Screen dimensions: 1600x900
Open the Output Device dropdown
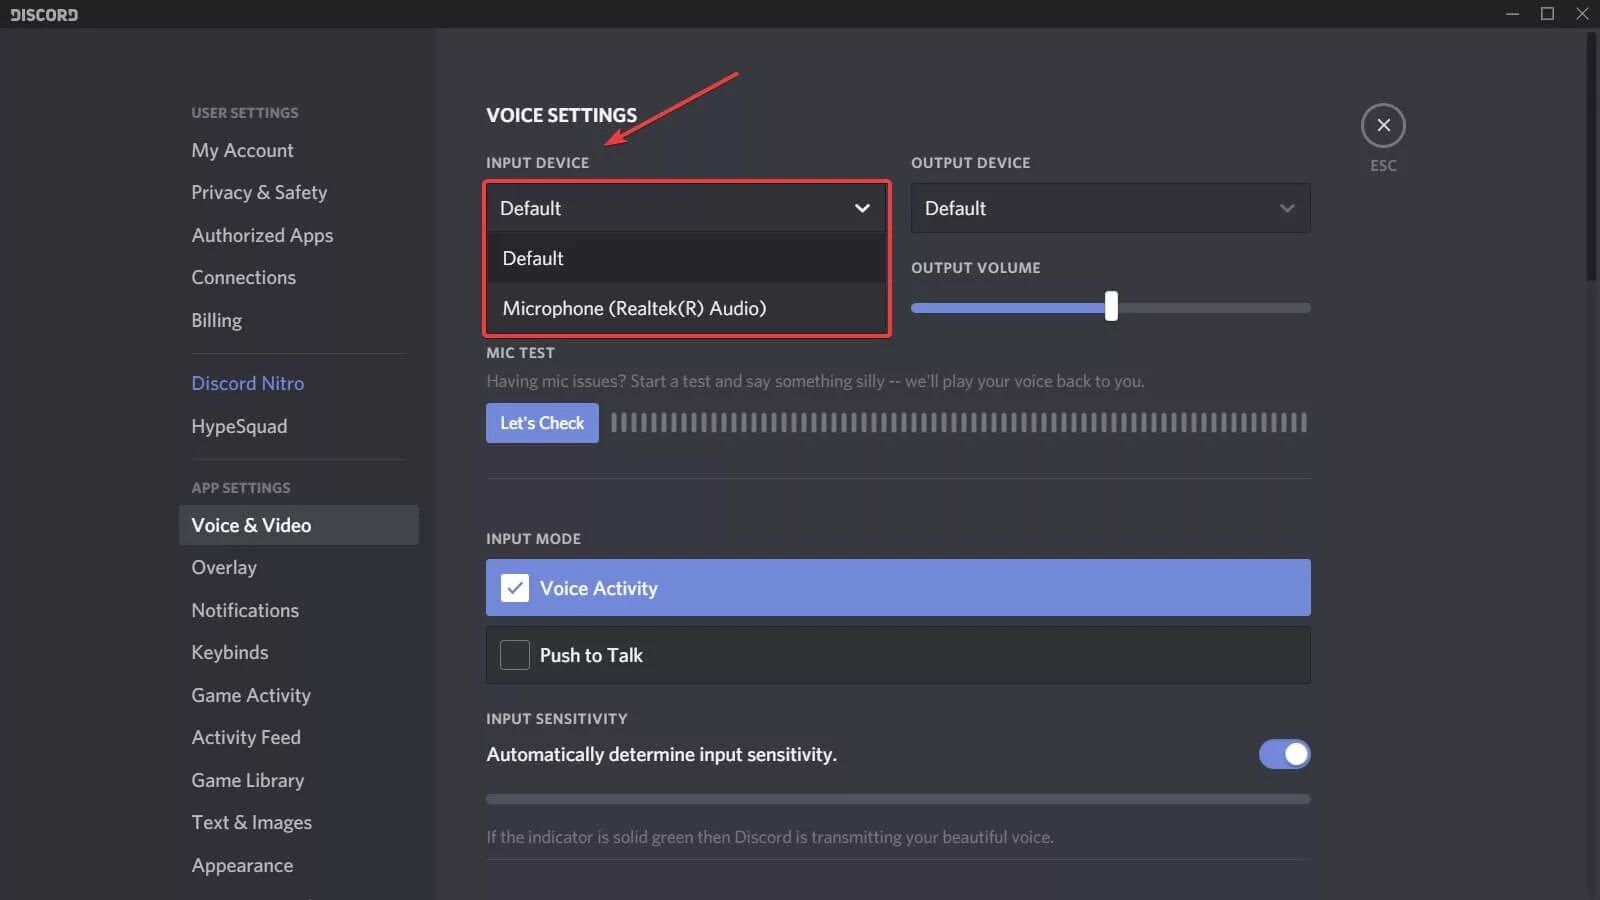click(x=1110, y=208)
